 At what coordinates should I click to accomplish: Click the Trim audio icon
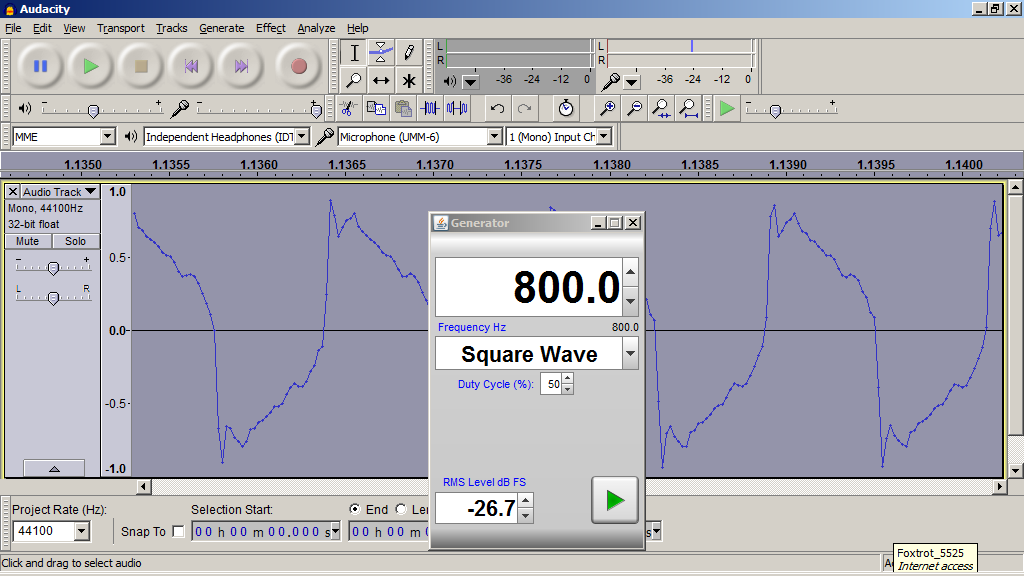click(x=430, y=108)
